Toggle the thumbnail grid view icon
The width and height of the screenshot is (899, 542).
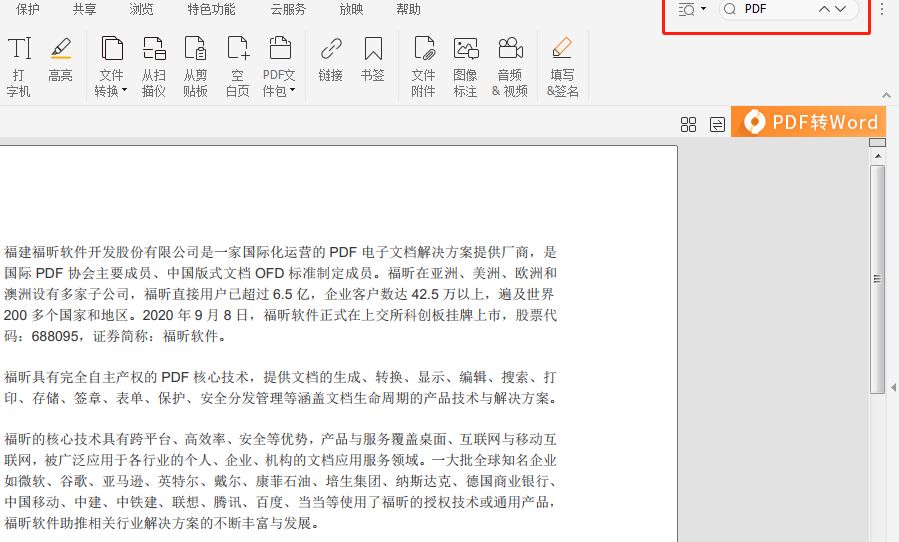click(688, 124)
